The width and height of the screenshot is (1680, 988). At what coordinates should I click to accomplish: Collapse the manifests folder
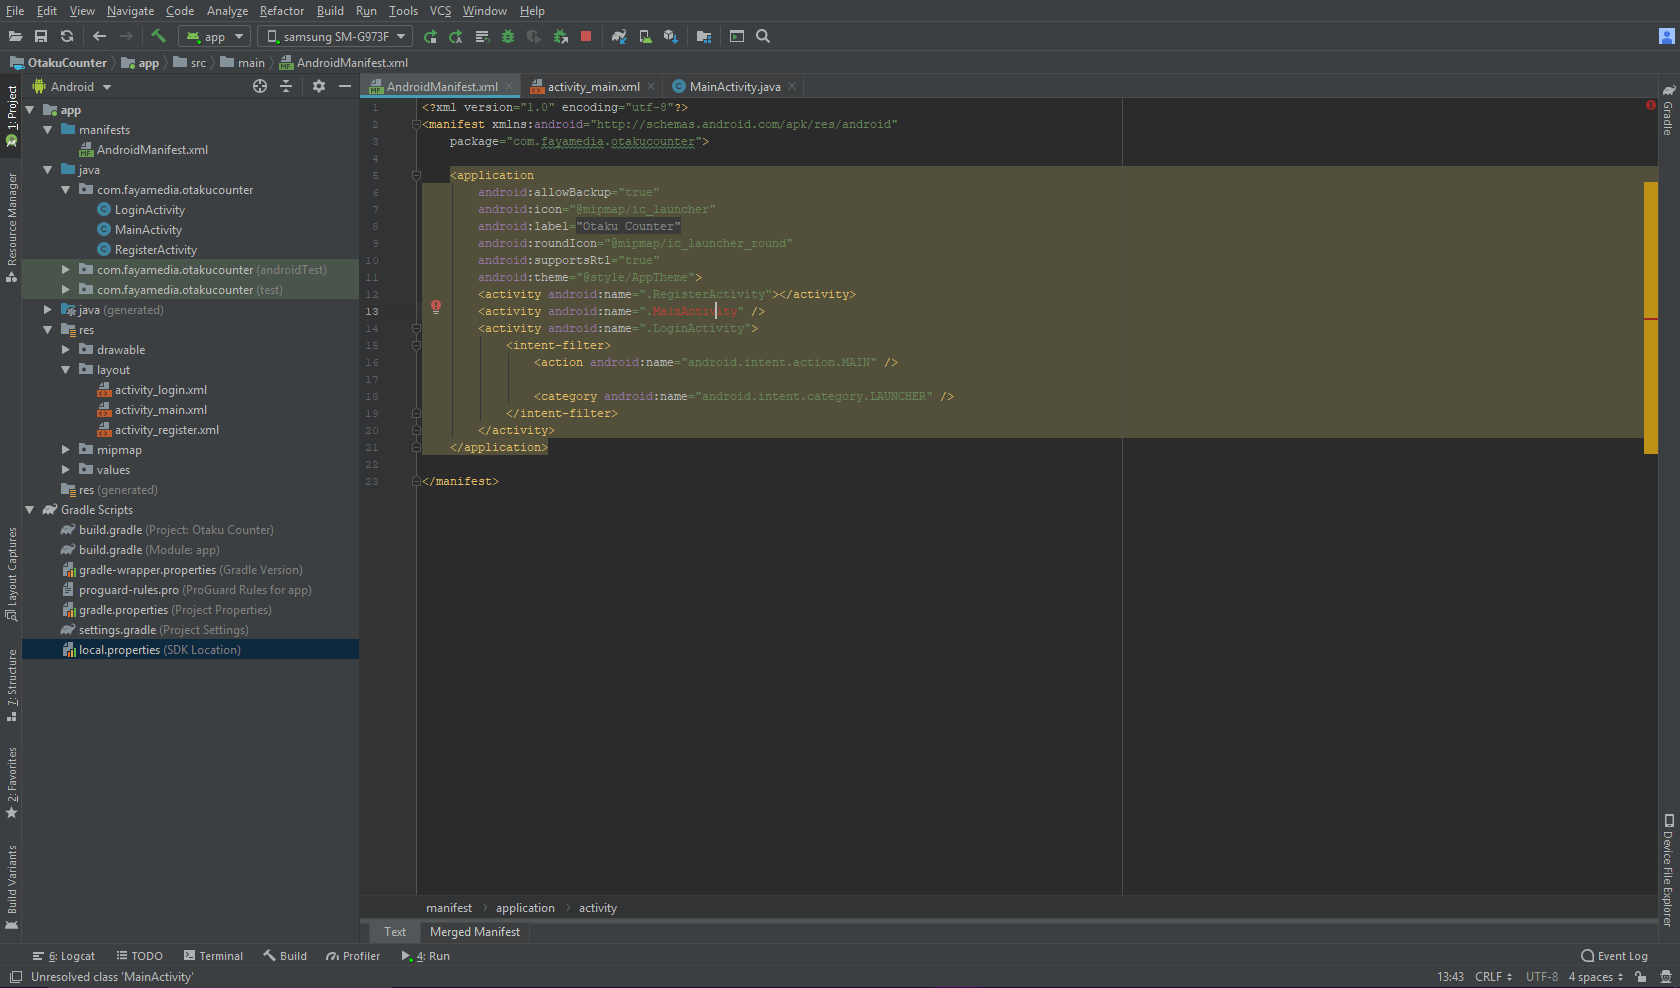48,130
